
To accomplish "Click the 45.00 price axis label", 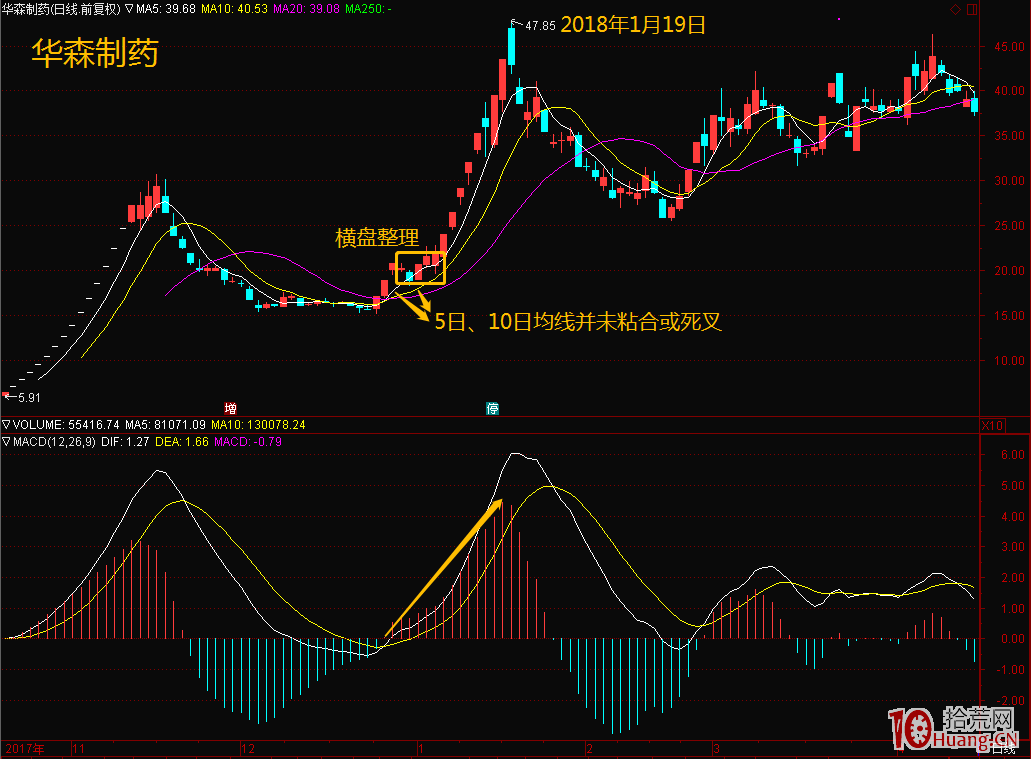I will point(1009,47).
